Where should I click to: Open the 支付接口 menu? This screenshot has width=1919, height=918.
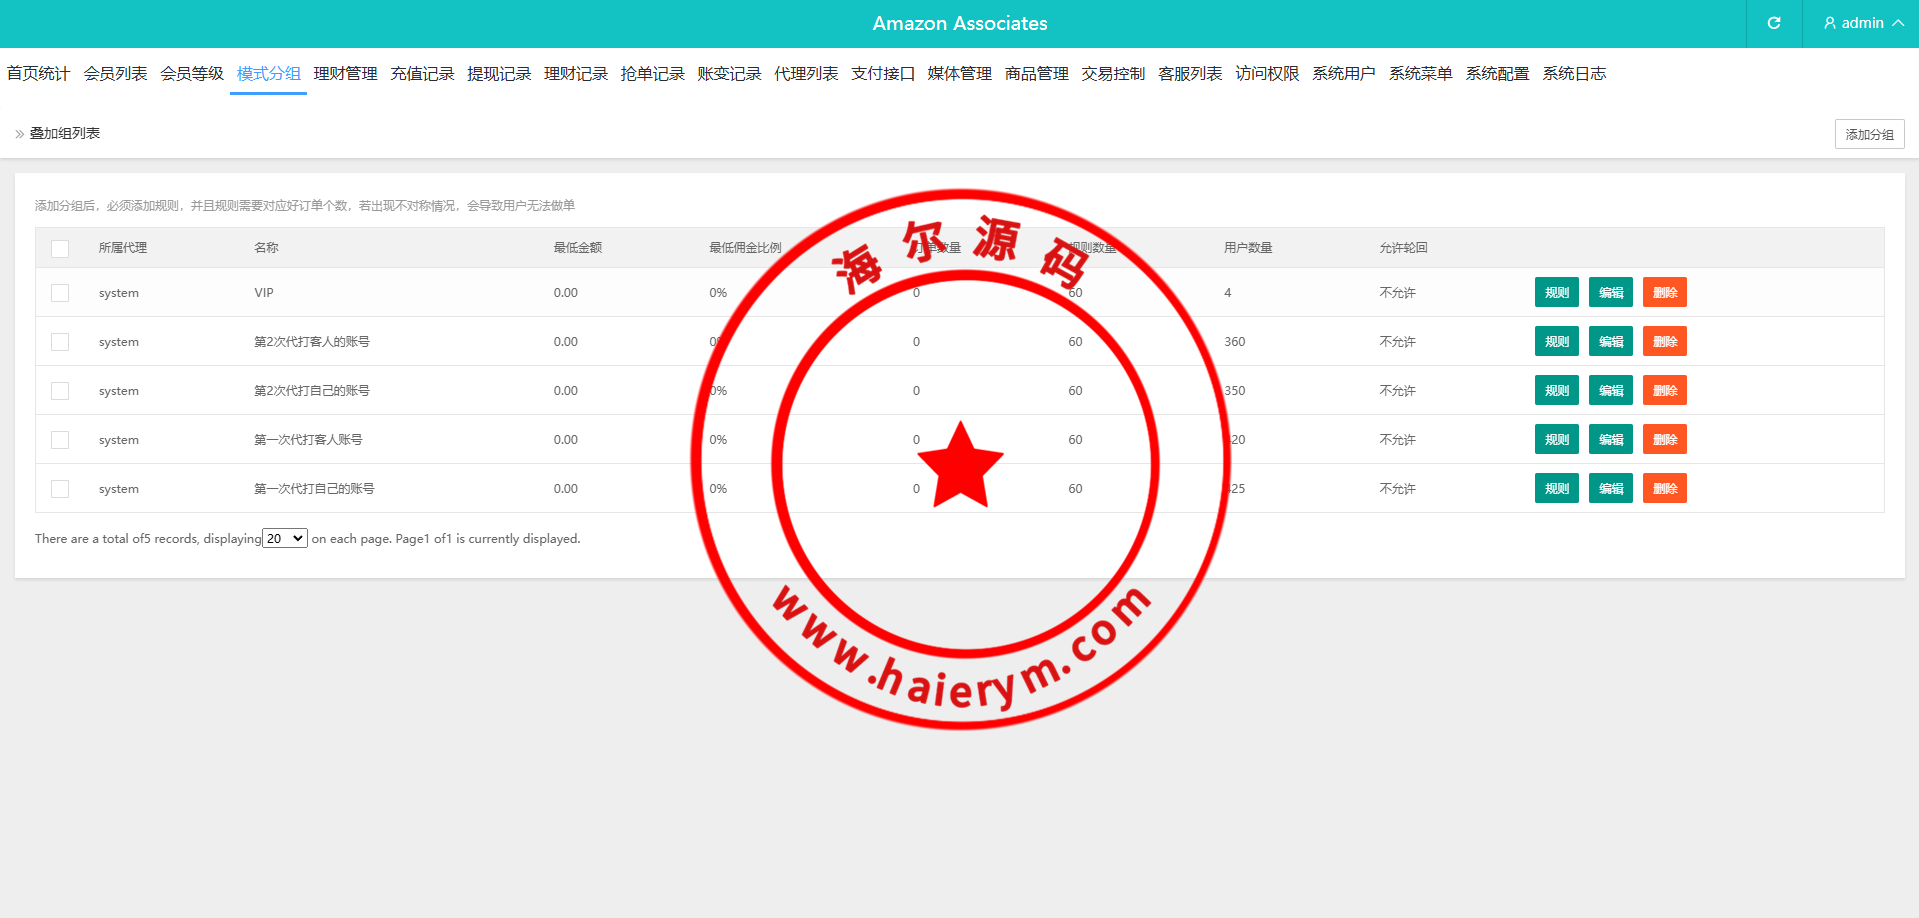click(x=883, y=73)
